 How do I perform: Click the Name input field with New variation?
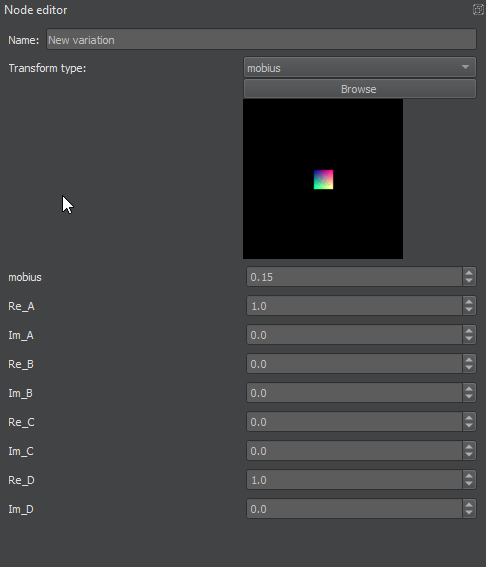pos(261,39)
